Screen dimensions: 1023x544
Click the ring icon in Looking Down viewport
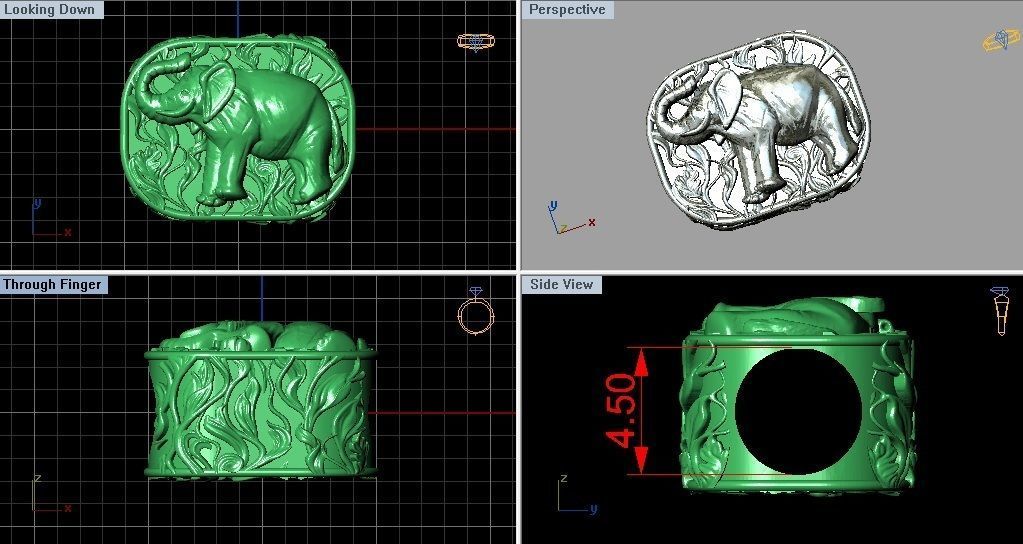[x=476, y=42]
